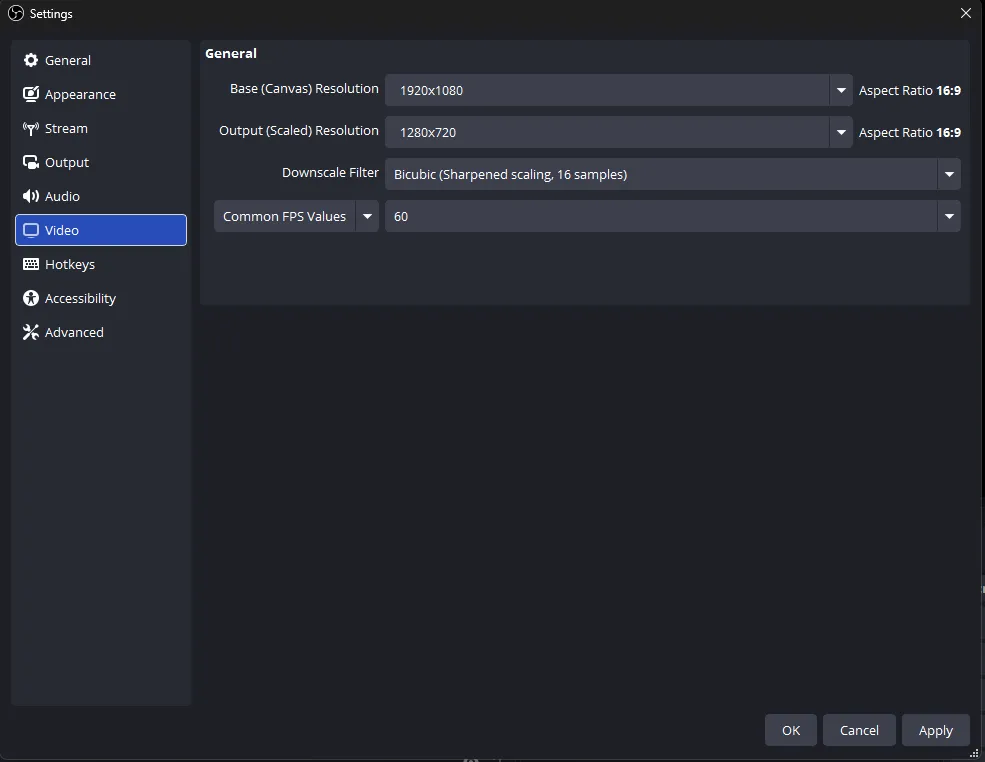Open the Common FPS Values selector
The height and width of the screenshot is (762, 985).
click(x=367, y=216)
